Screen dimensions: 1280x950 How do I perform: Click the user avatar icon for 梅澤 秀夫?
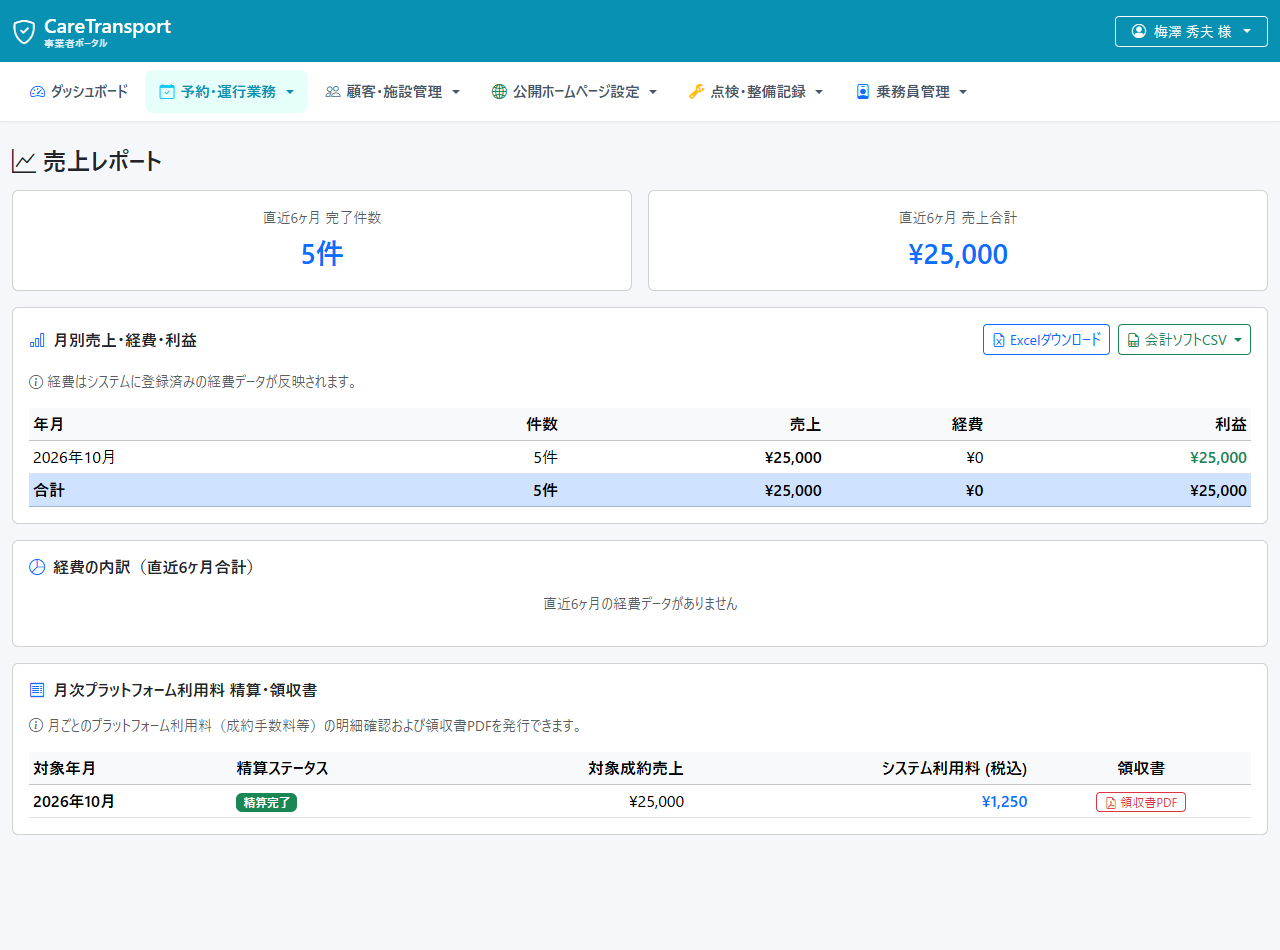click(1138, 31)
